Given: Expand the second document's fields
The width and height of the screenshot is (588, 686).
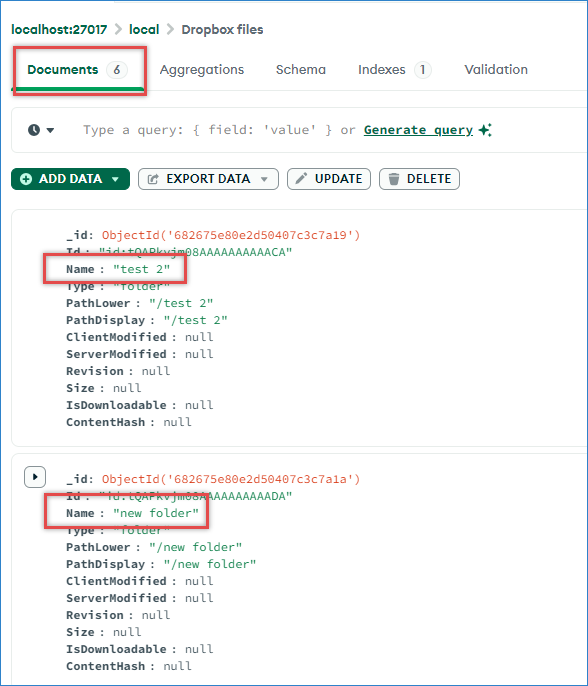Looking at the screenshot, I should pyautogui.click(x=35, y=477).
